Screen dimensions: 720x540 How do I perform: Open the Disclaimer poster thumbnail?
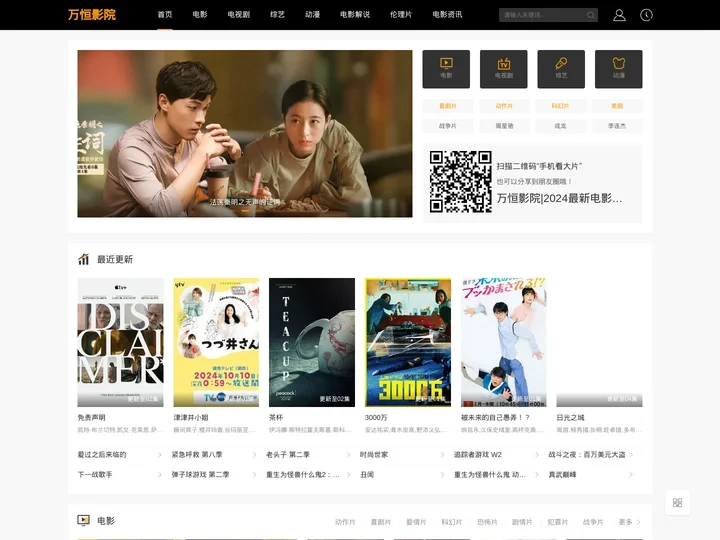(x=120, y=342)
